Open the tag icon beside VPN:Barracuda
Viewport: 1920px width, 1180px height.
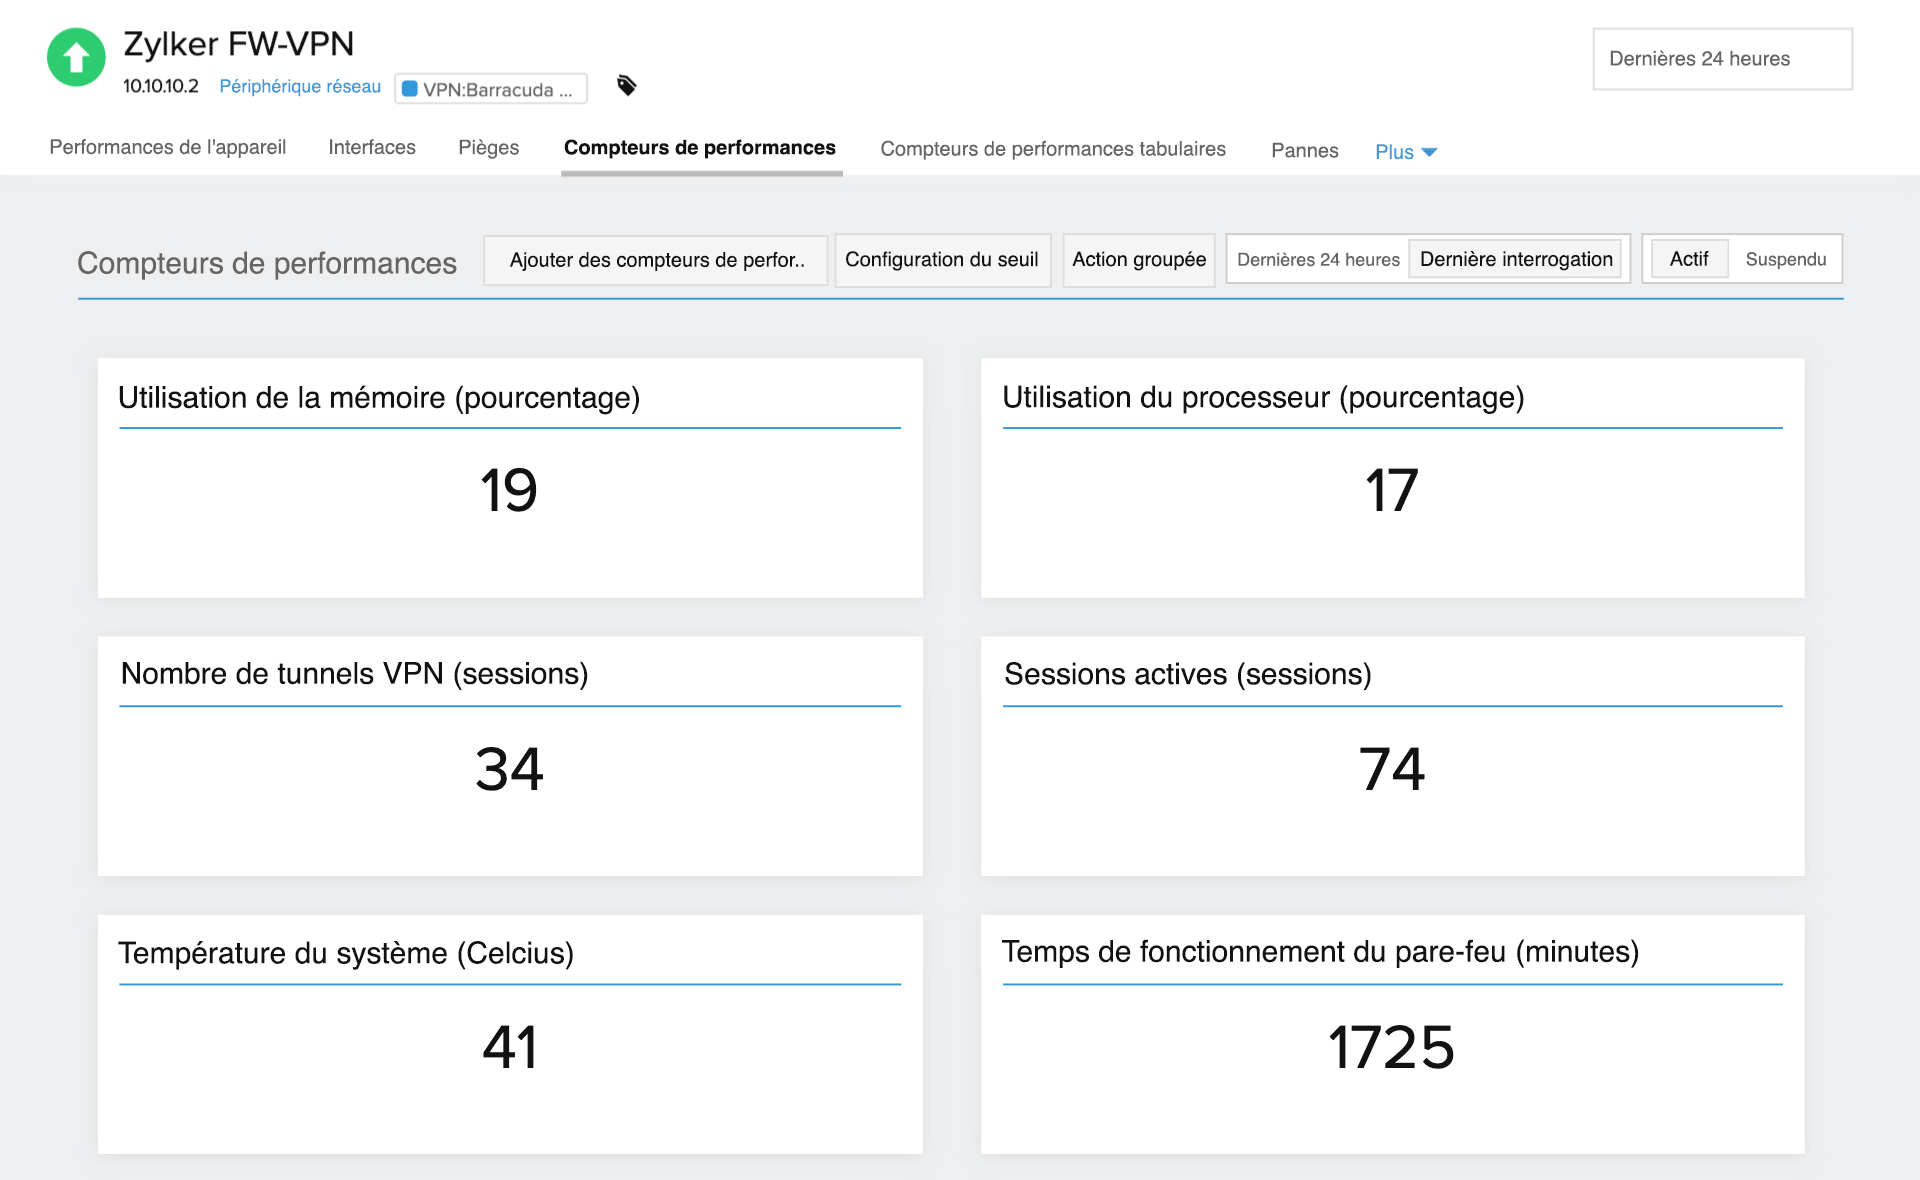(x=627, y=87)
